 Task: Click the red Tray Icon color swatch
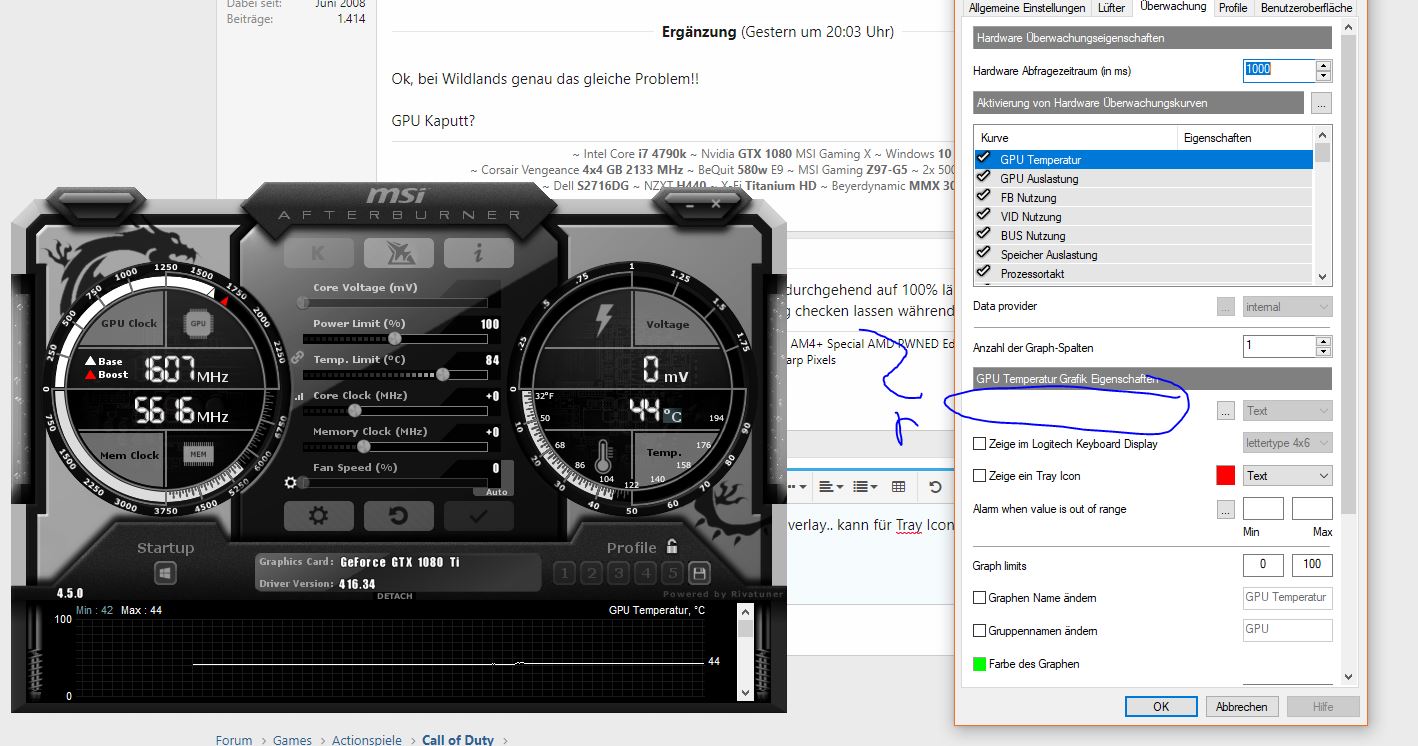[x=1226, y=476]
